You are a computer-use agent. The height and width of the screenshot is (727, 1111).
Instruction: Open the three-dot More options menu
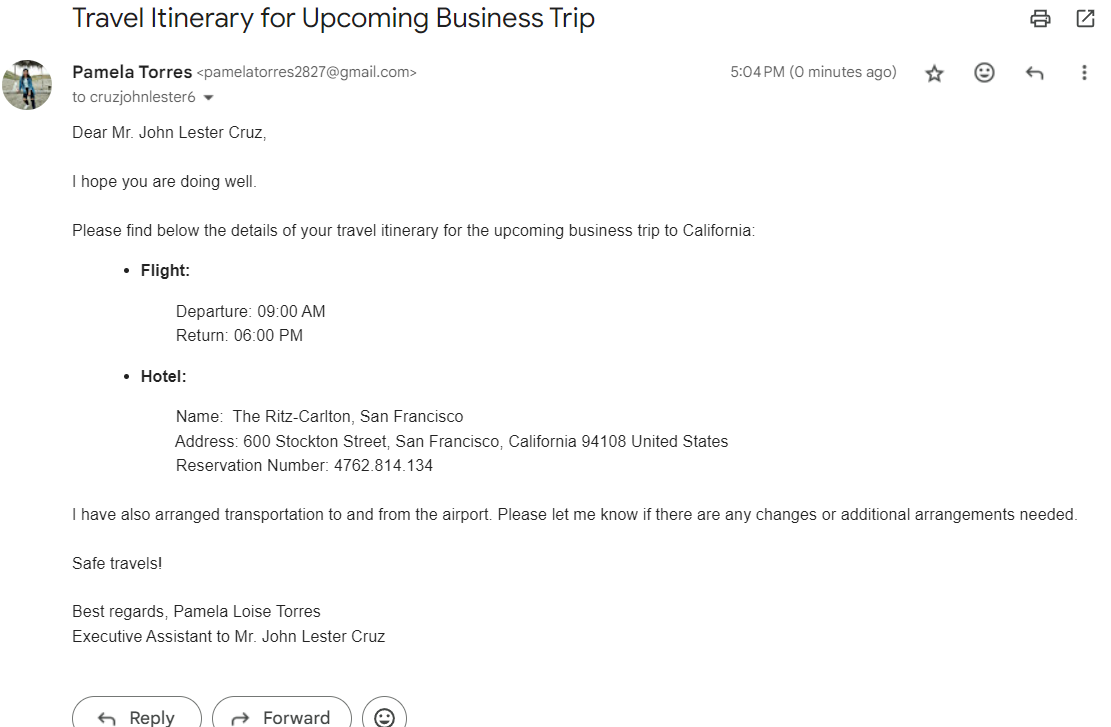[x=1084, y=73]
